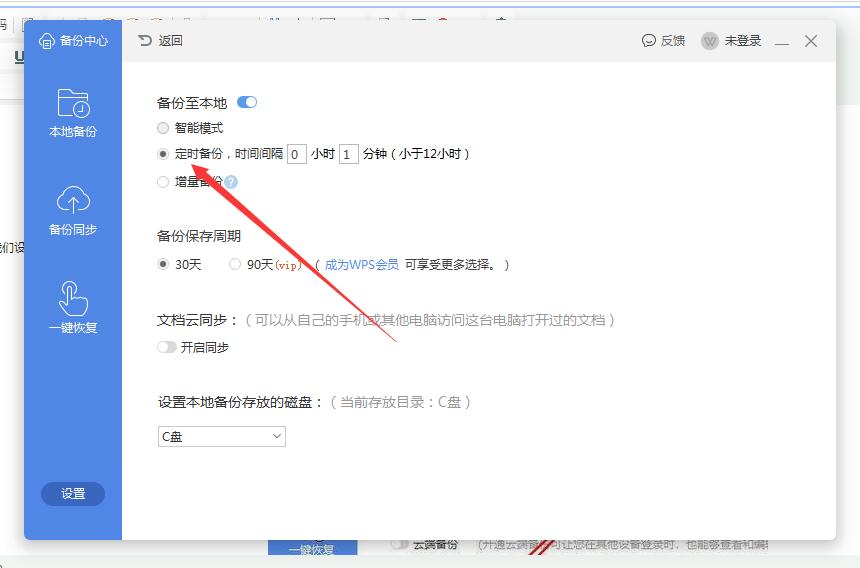This screenshot has height=568, width=860.
Task: Toggle 云端备份 in the background window
Action: (400, 544)
